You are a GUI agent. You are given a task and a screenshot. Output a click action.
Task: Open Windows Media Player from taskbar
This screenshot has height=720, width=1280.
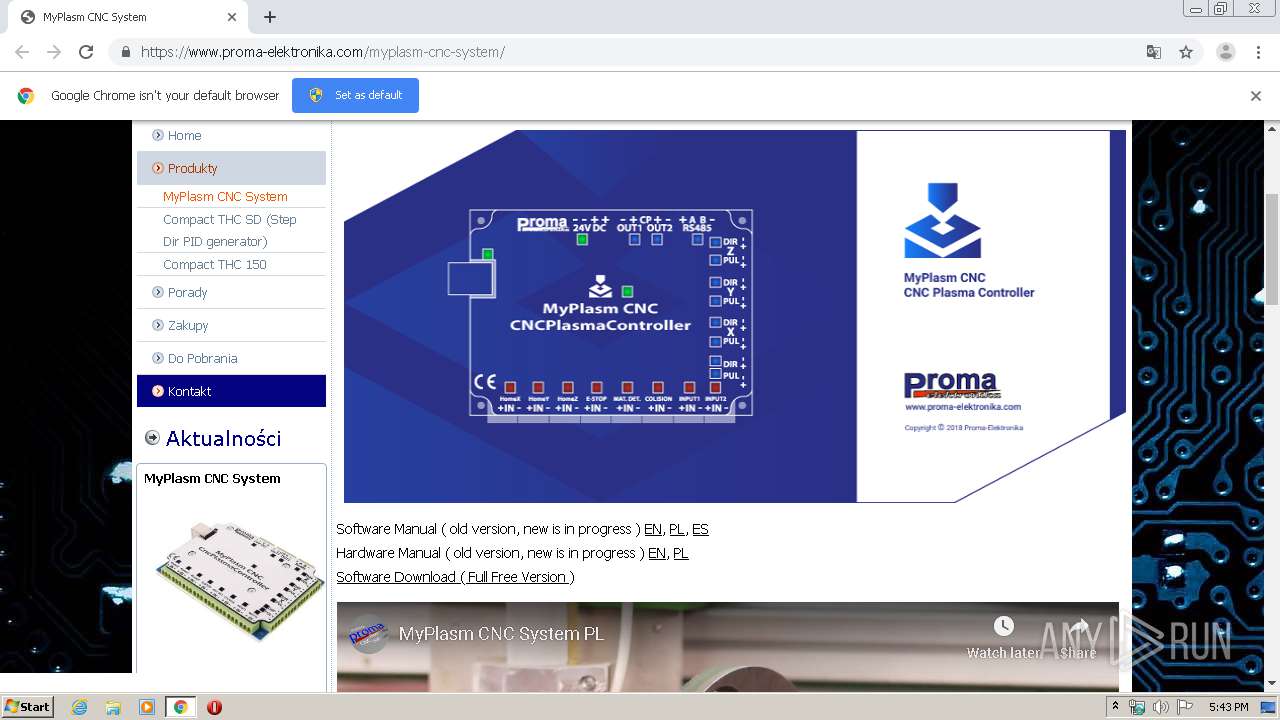tap(147, 707)
